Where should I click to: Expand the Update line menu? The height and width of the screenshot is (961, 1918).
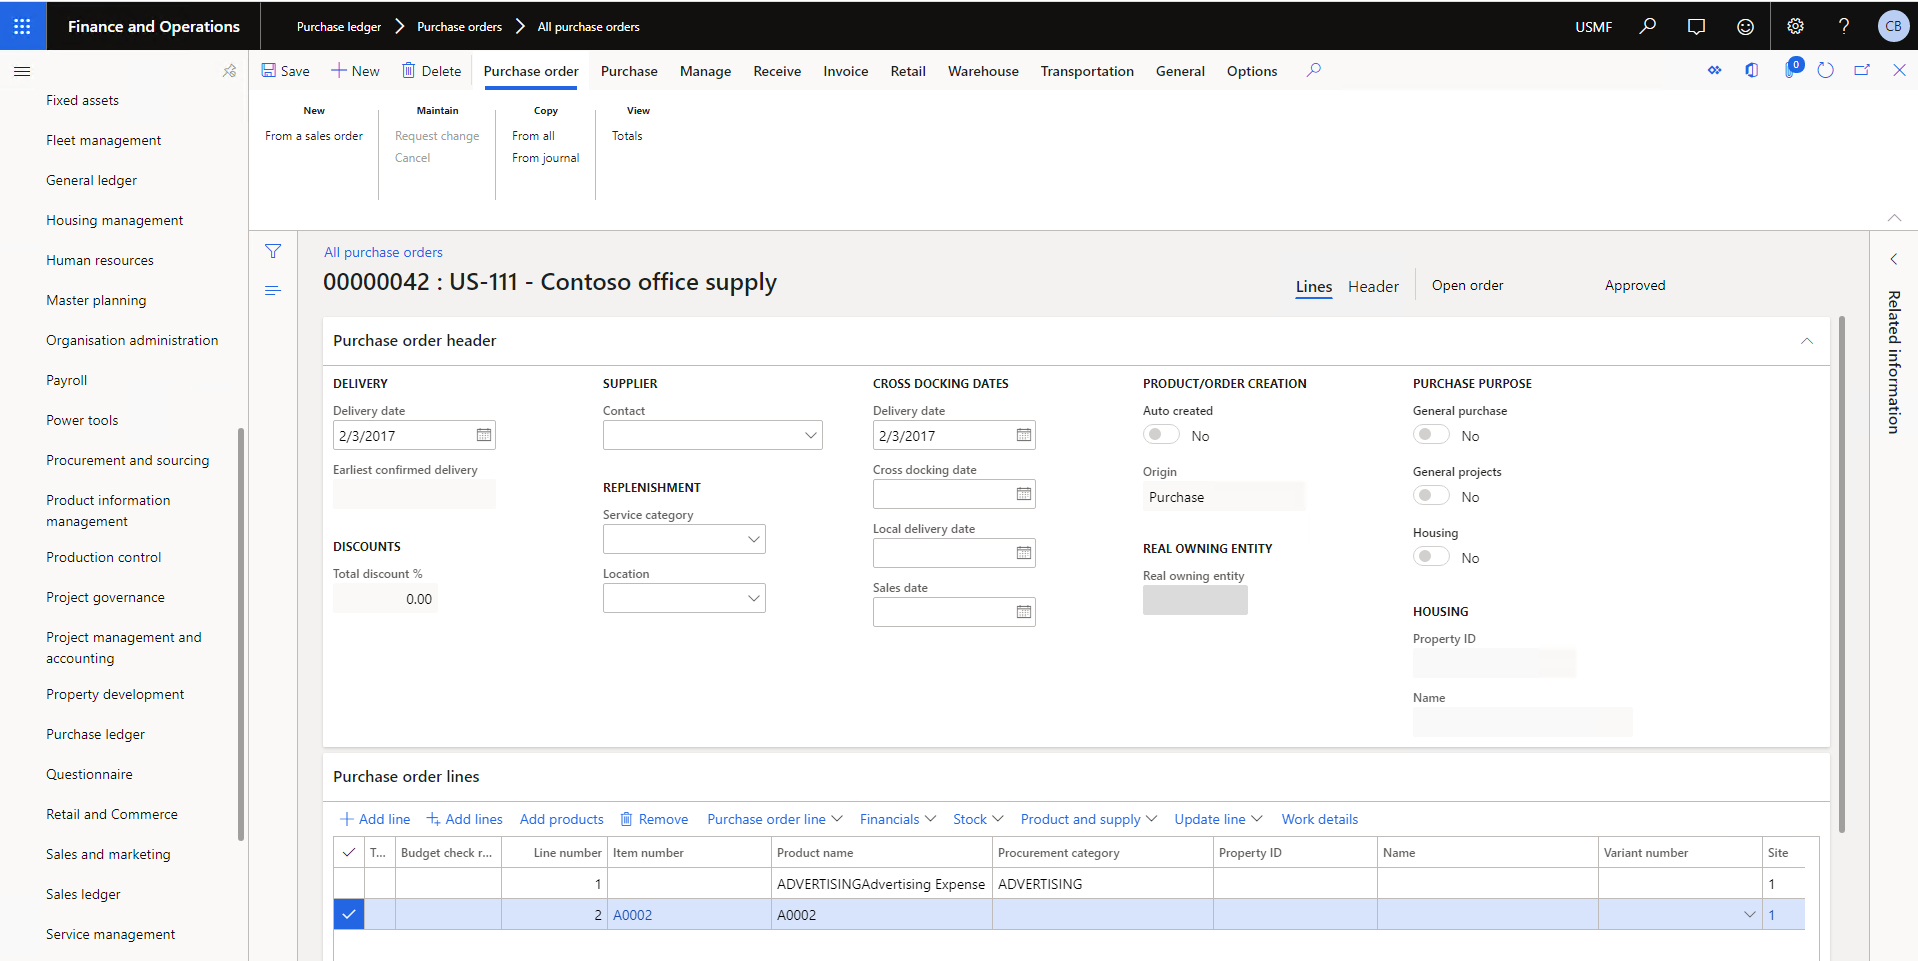tap(1218, 819)
